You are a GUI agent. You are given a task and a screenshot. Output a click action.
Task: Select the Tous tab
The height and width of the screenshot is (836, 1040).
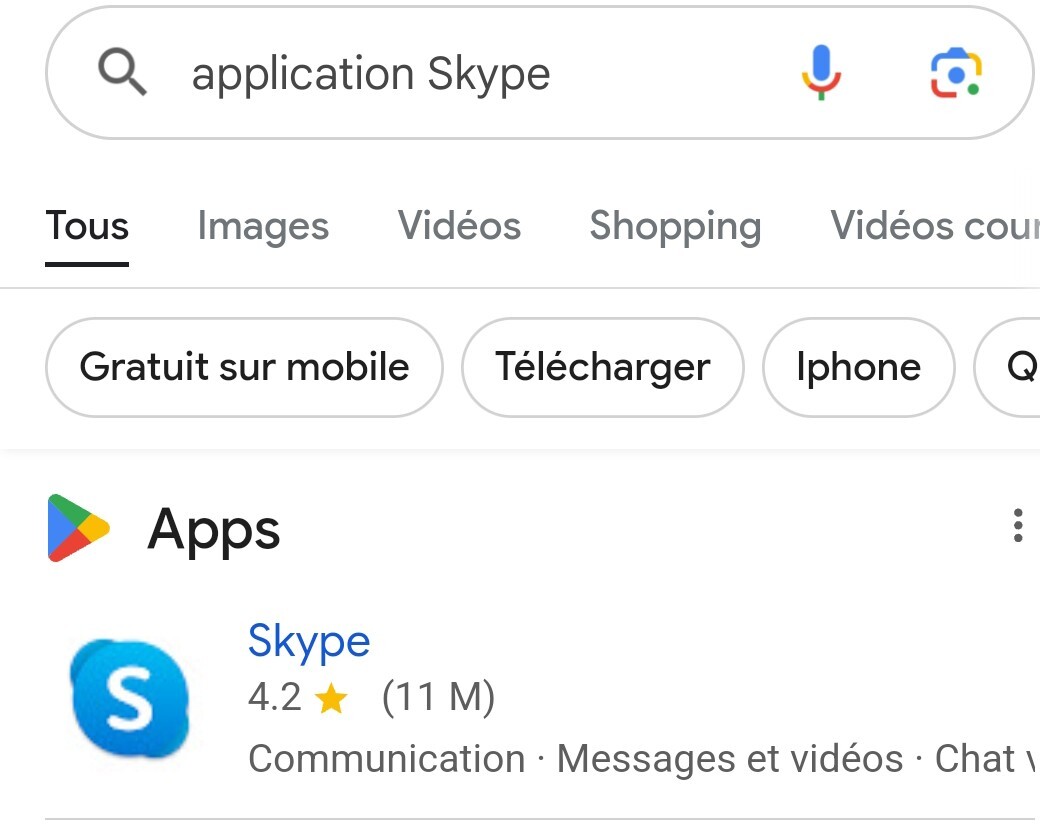[x=87, y=227]
